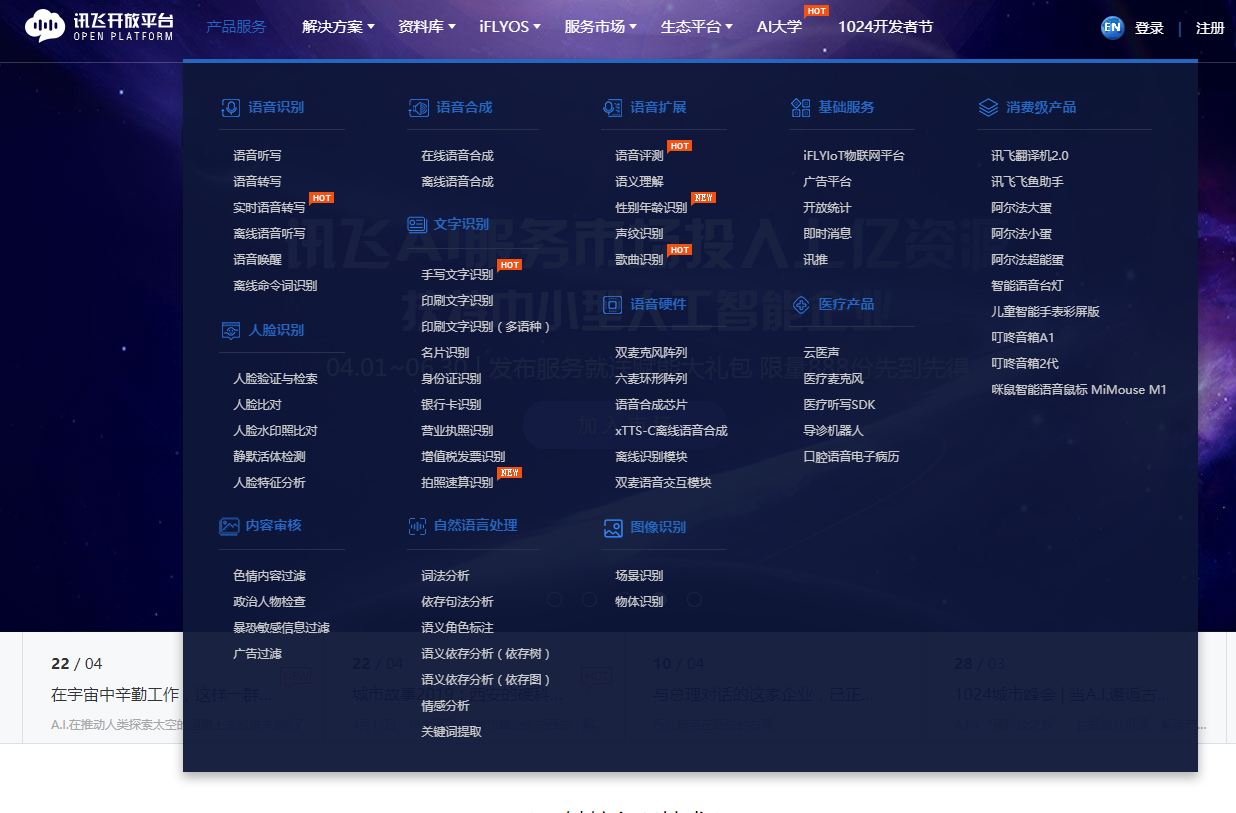This screenshot has height=813, width=1236.
Task: Click the iFLYTEK Open Platform logo
Action: coord(99,26)
